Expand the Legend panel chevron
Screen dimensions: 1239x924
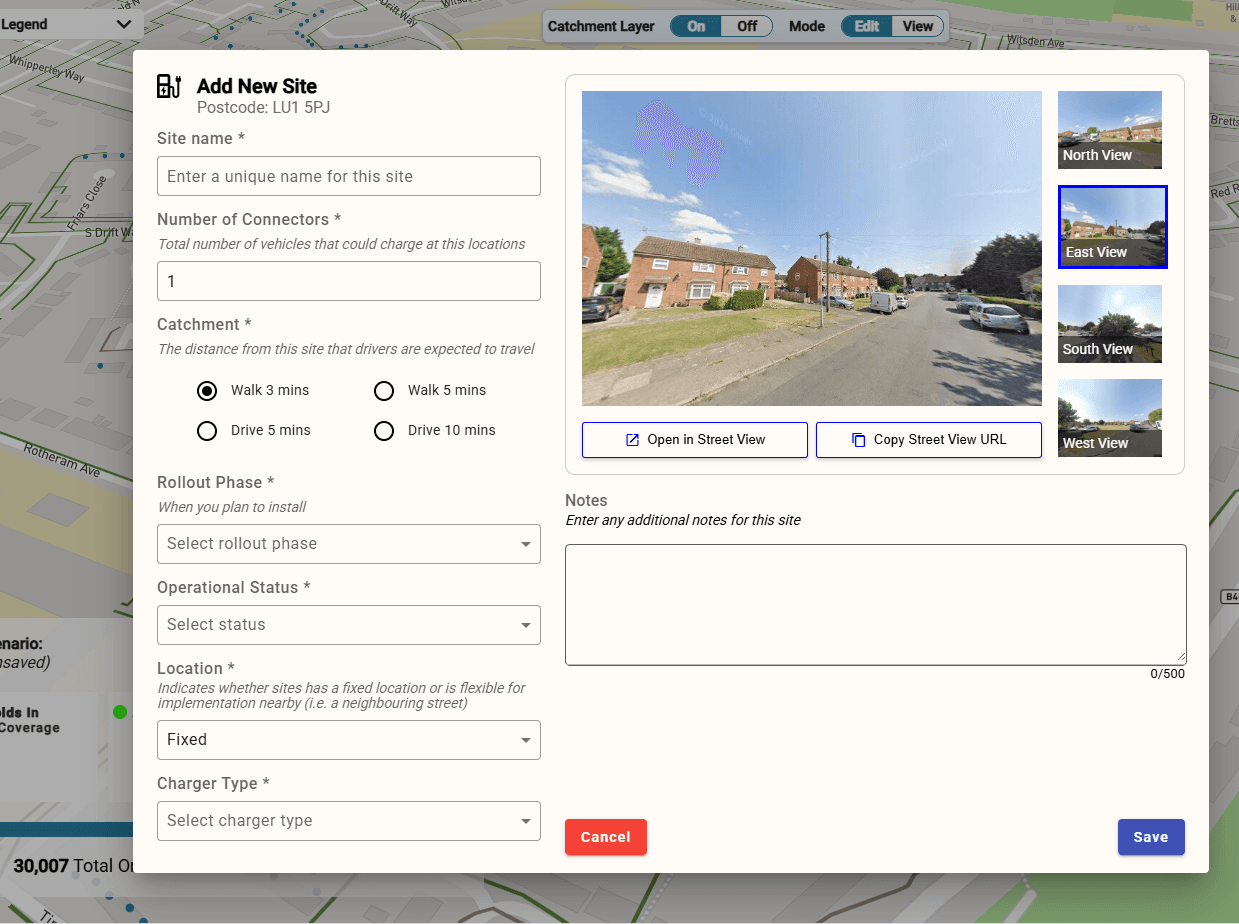tap(123, 24)
